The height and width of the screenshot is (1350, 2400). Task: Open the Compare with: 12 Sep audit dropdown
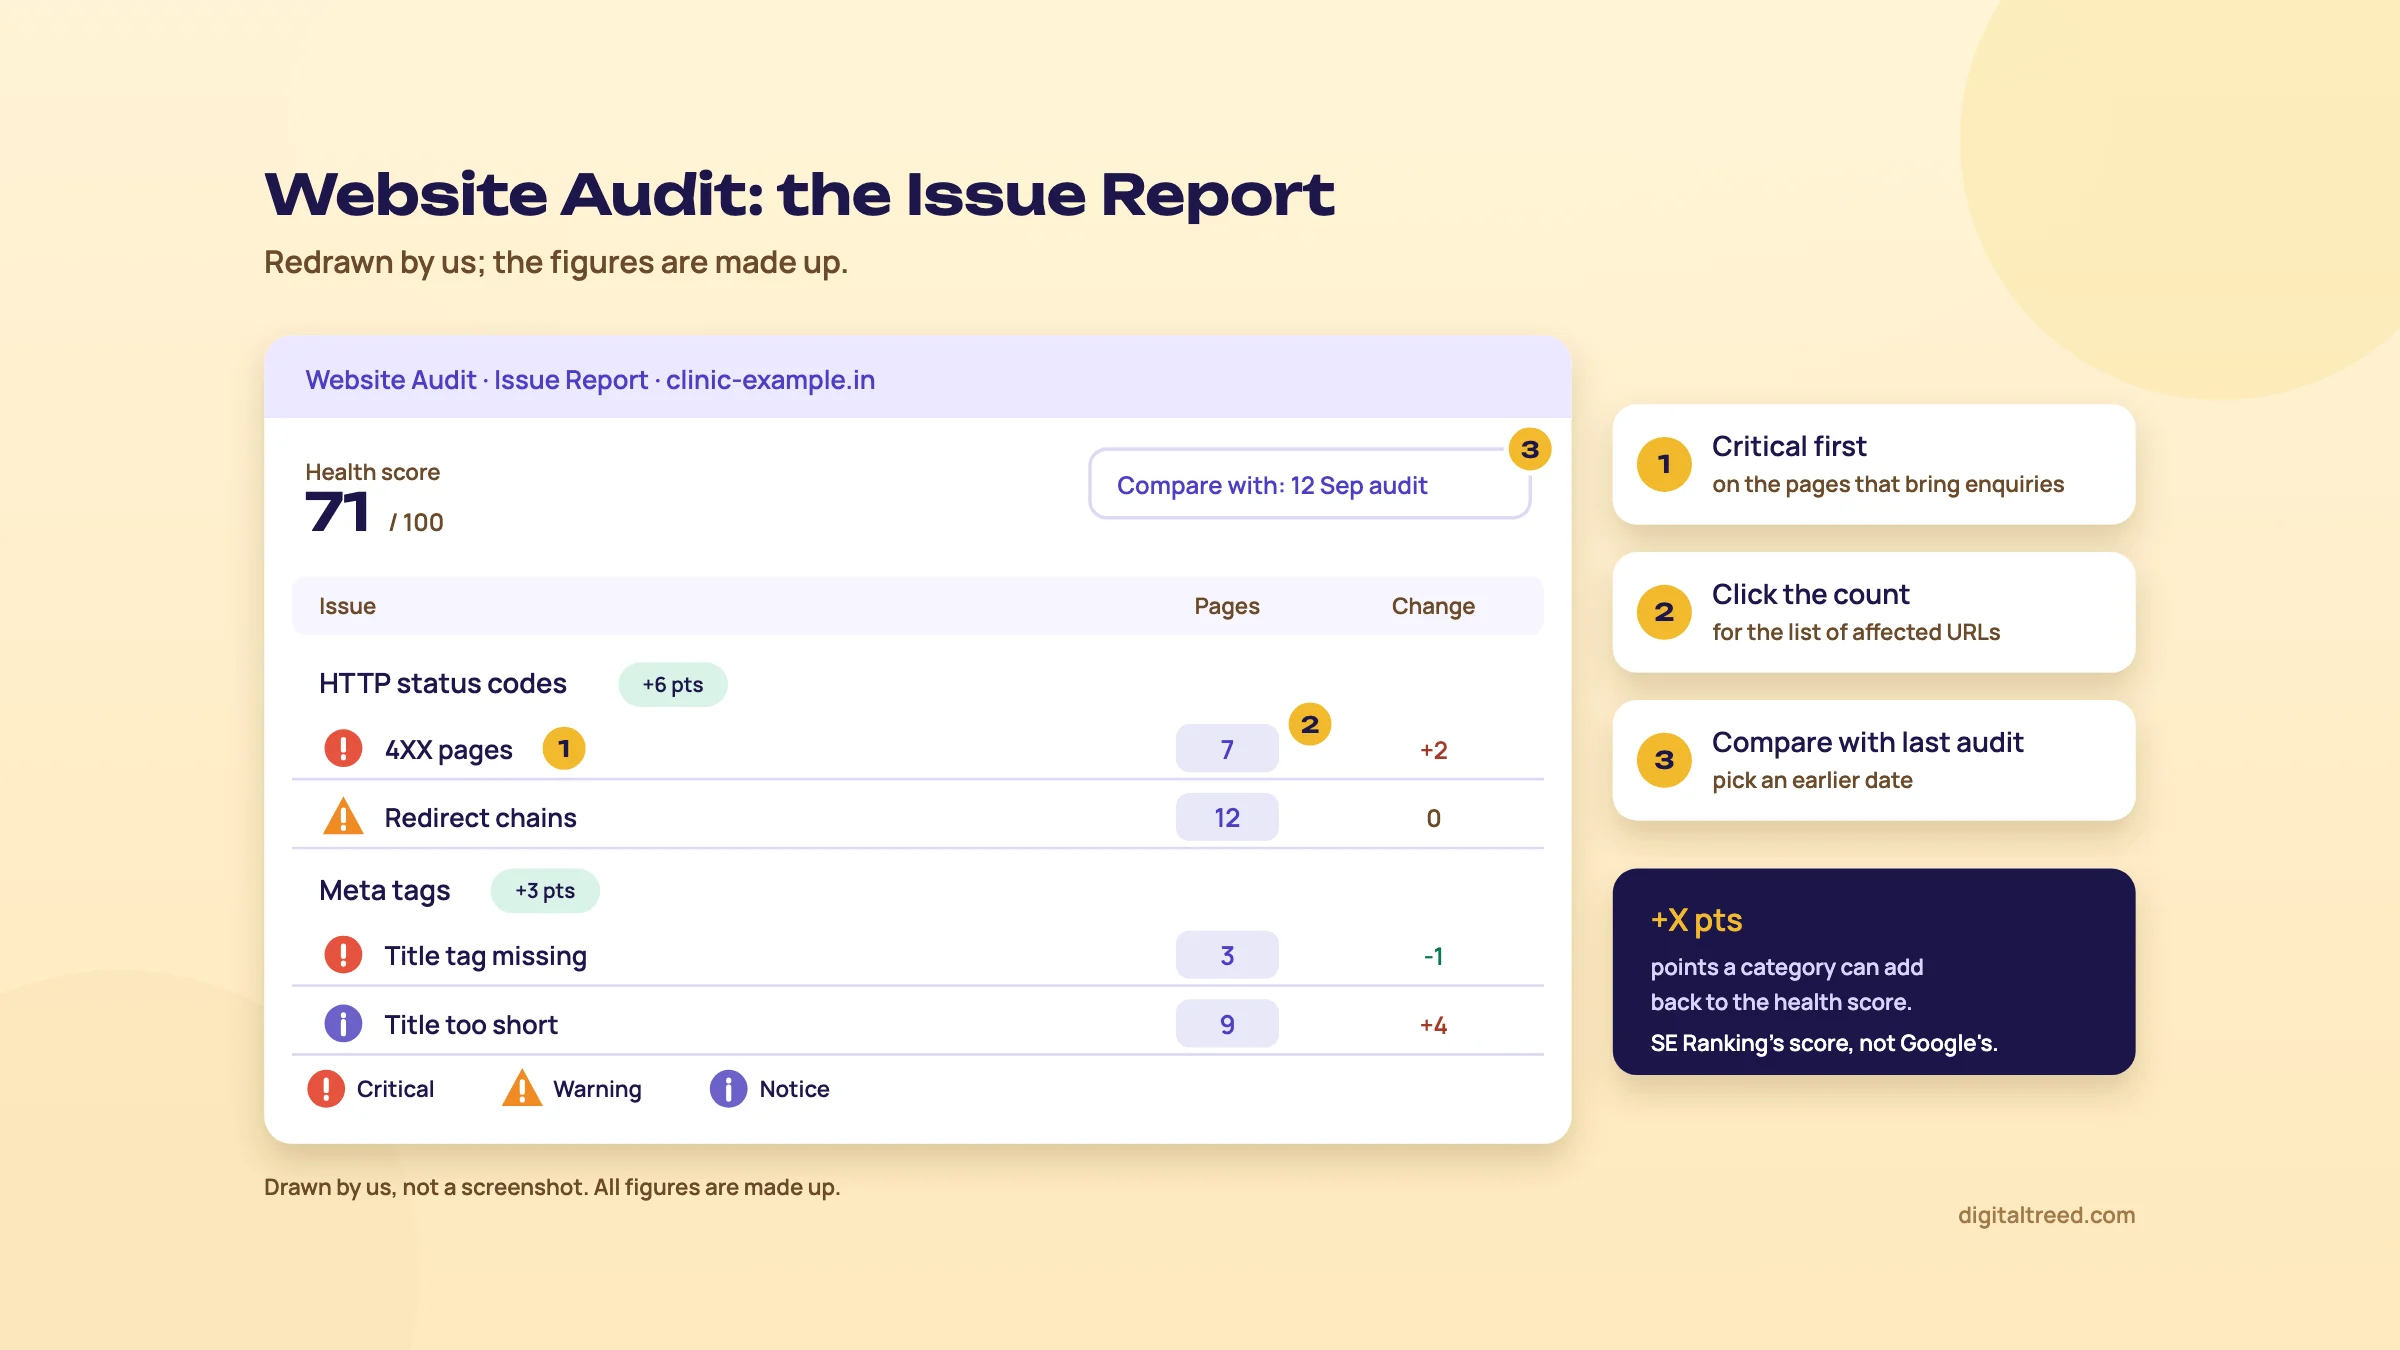1310,484
